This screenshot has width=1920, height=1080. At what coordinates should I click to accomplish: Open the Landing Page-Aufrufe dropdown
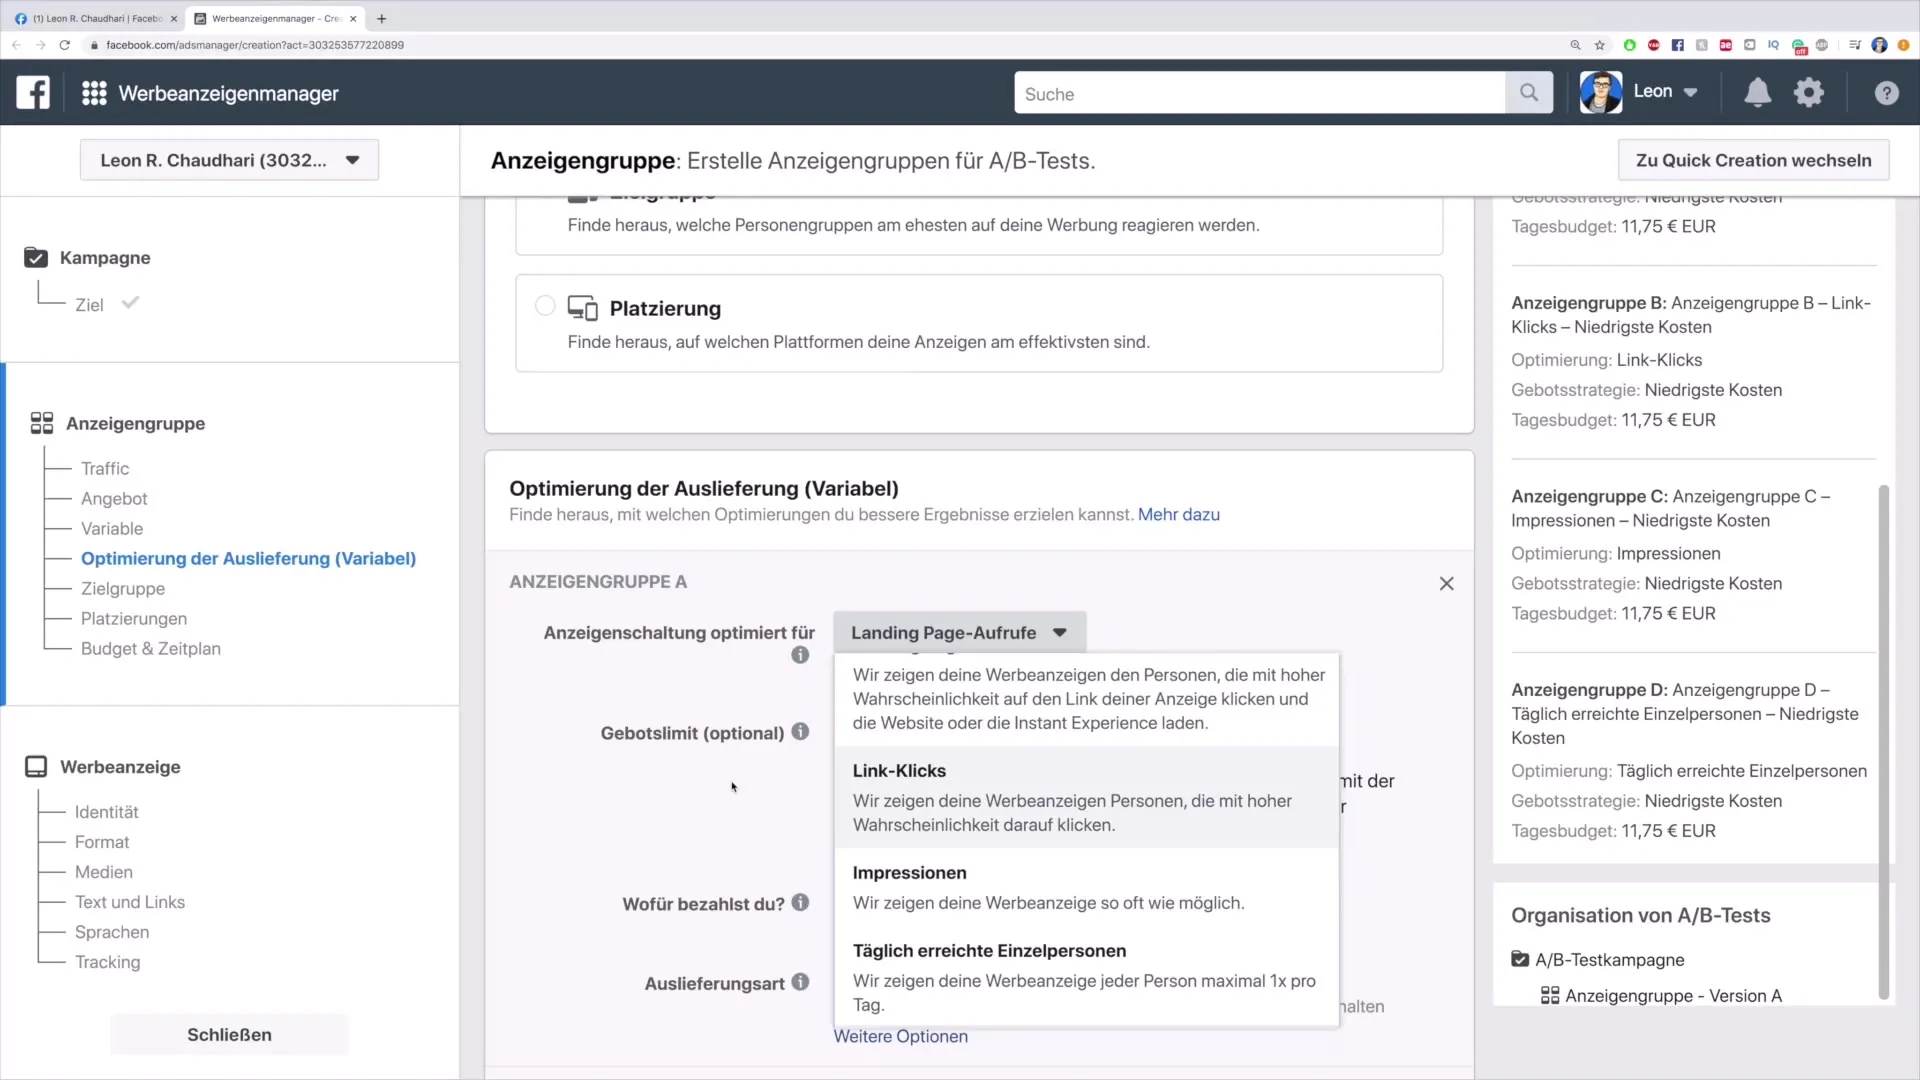tap(959, 632)
